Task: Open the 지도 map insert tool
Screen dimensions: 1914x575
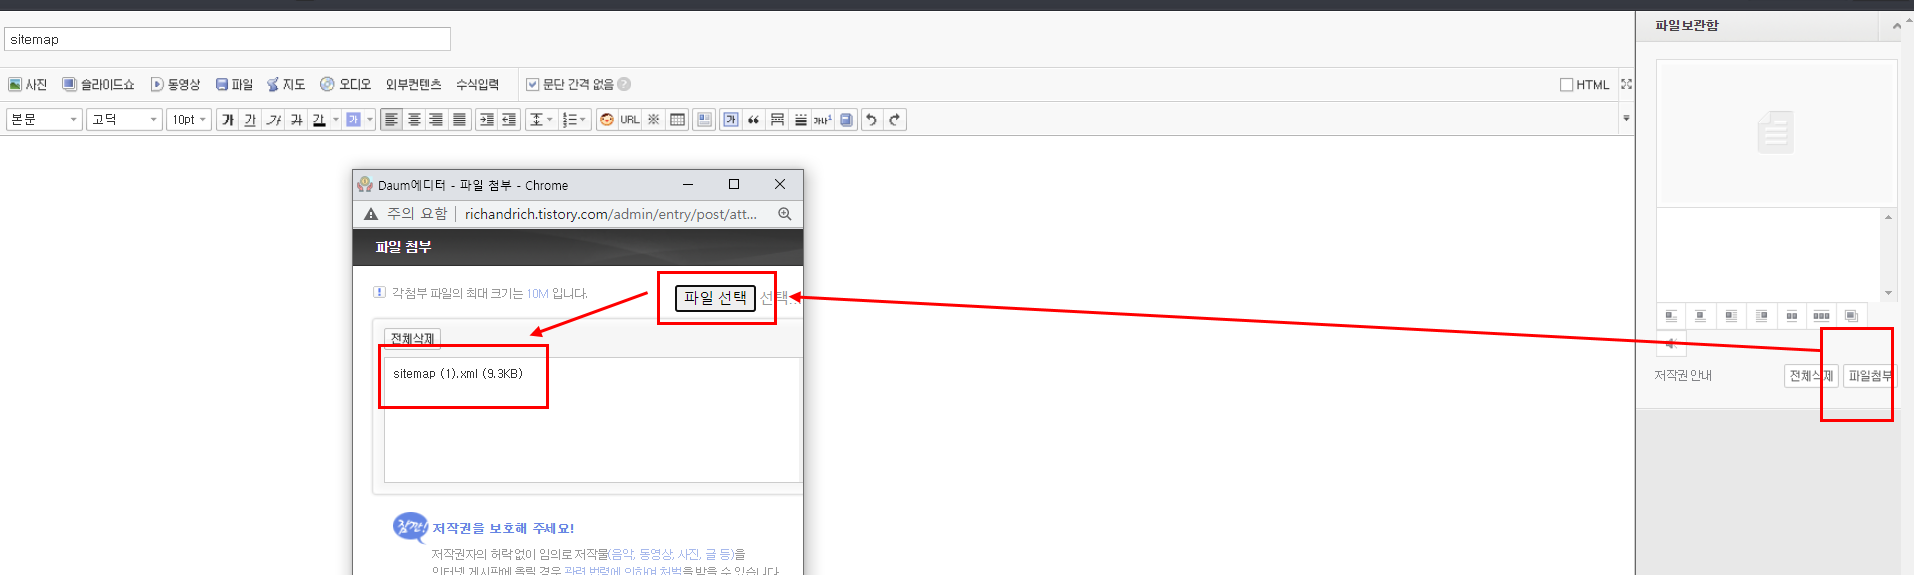Action: coord(286,84)
